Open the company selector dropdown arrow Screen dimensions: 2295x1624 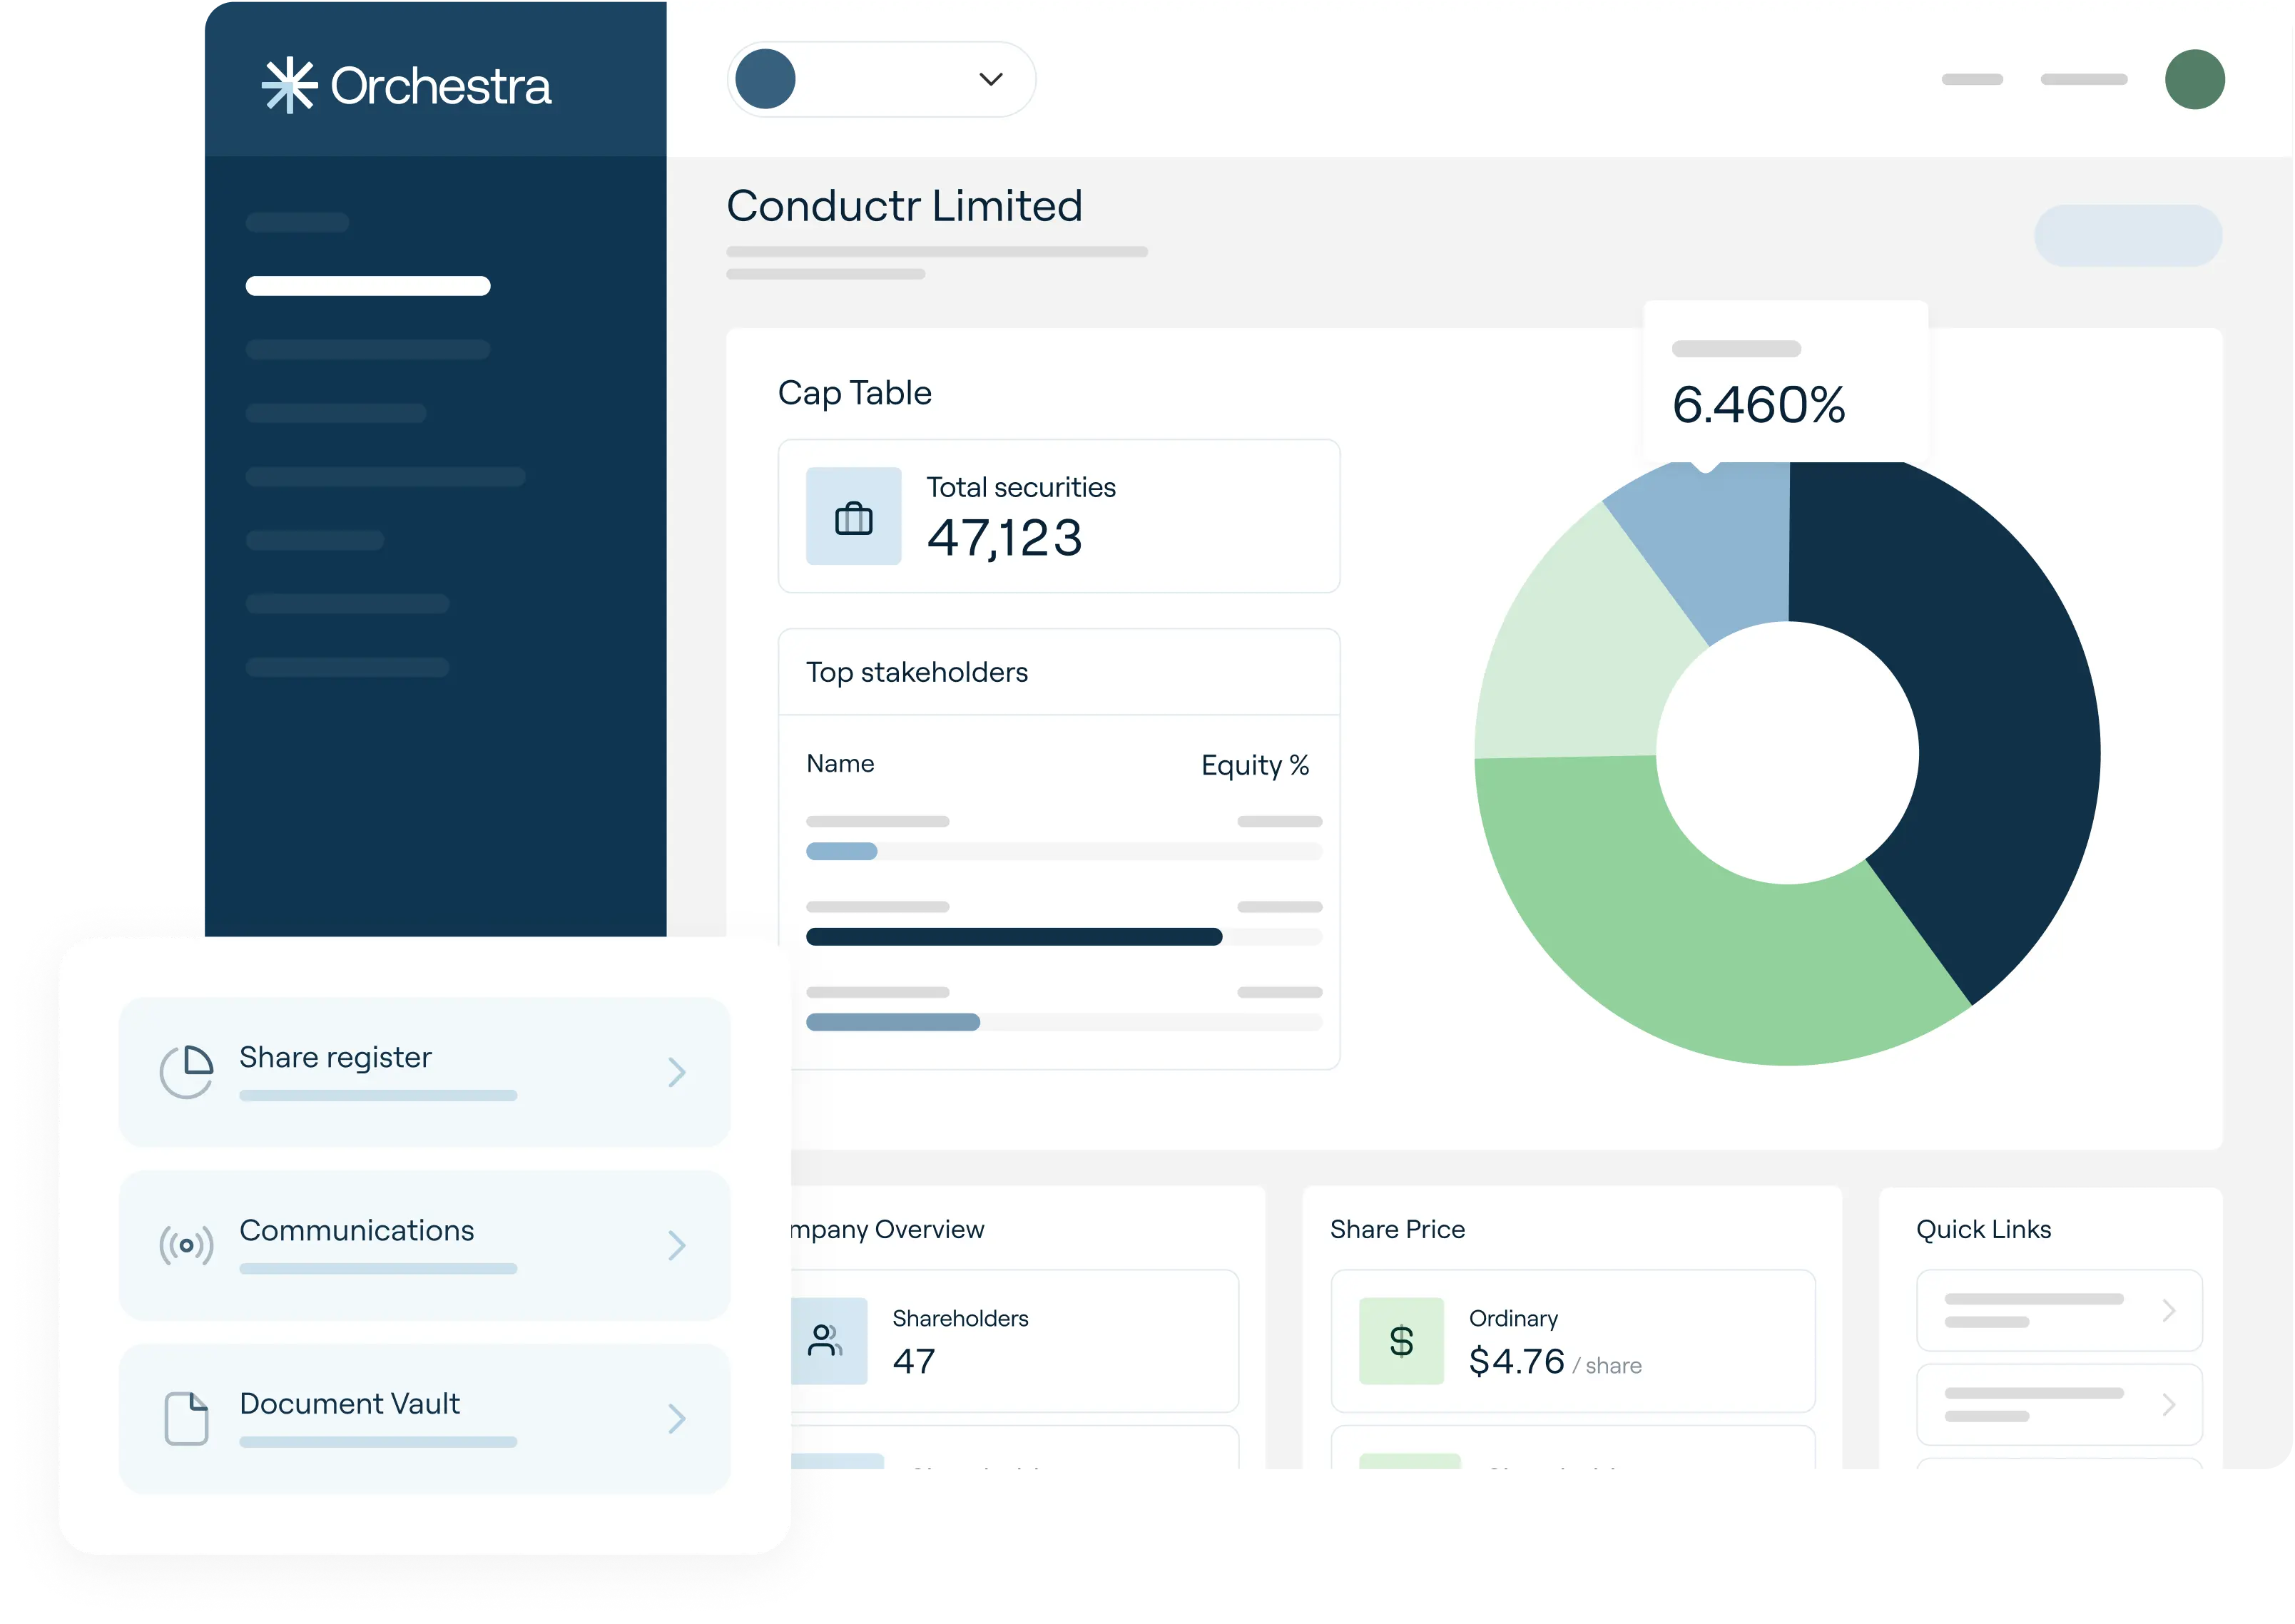point(990,79)
